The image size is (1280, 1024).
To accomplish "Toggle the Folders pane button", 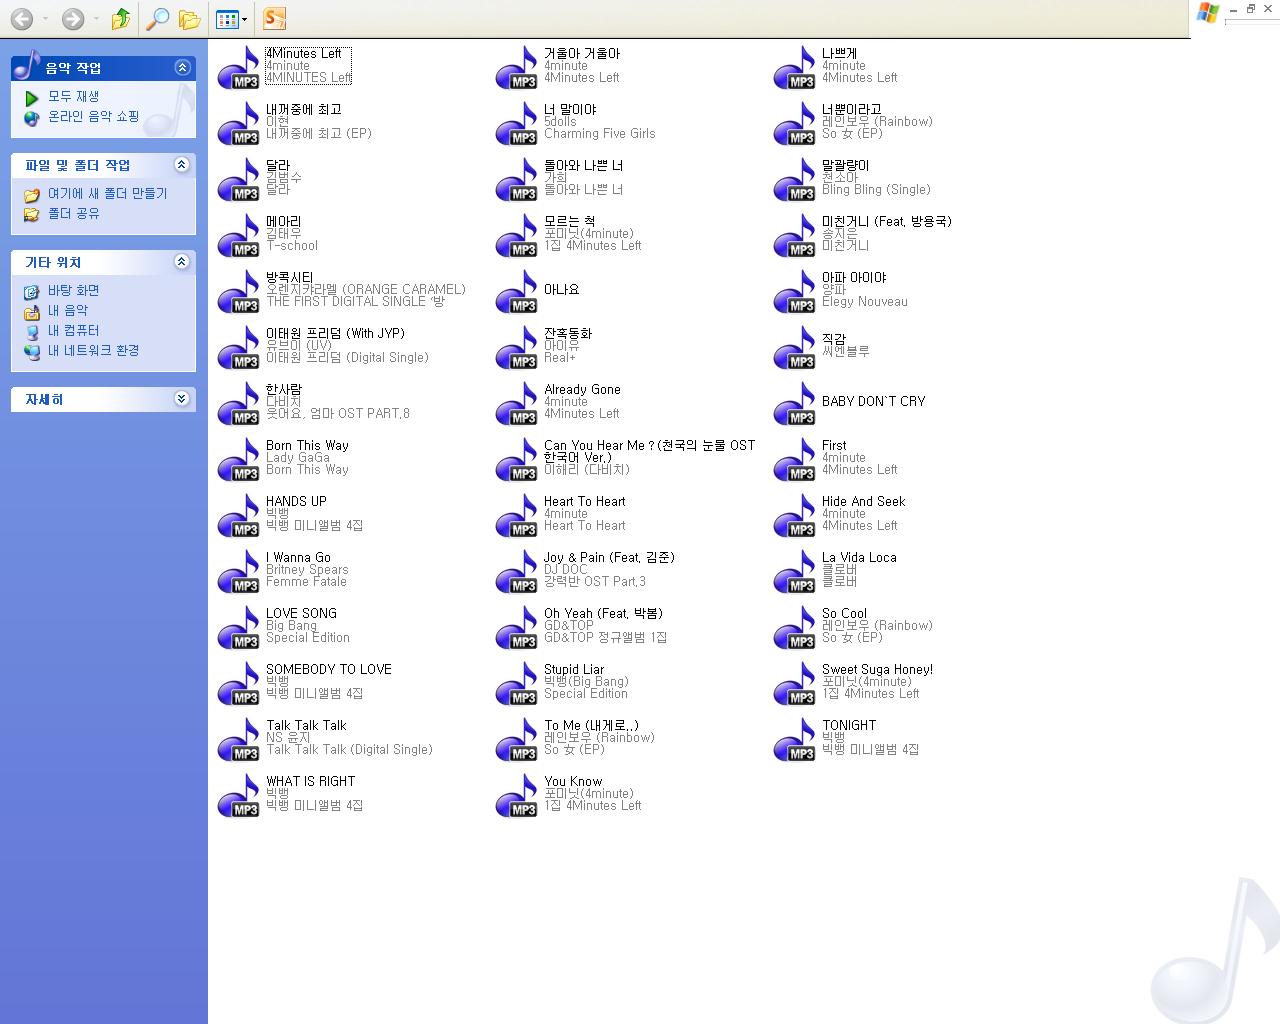I will click(x=189, y=19).
